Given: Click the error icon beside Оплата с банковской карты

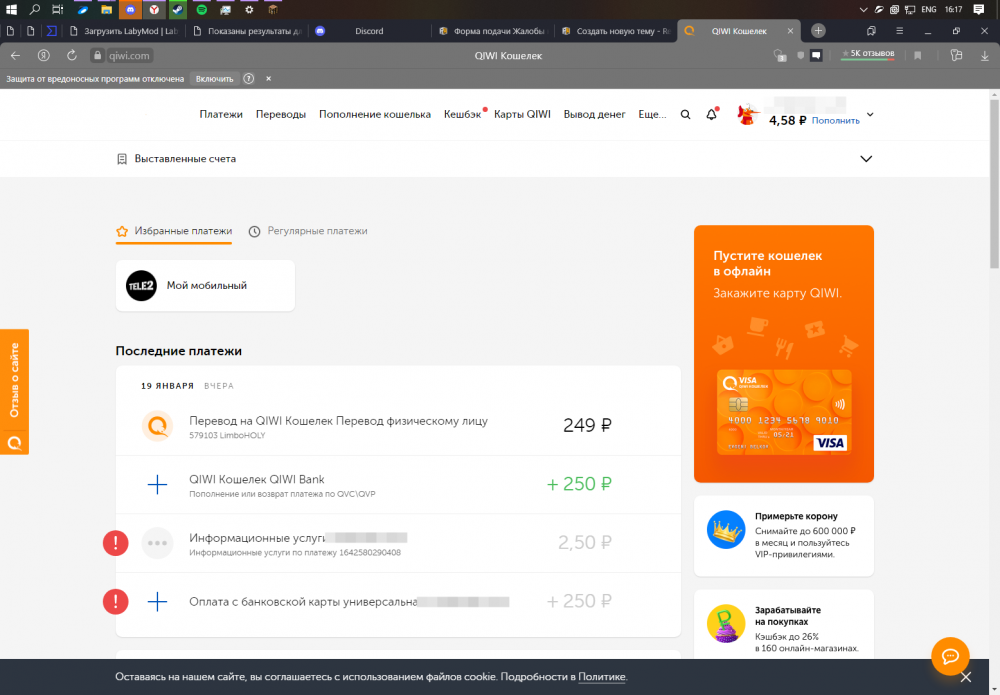Looking at the screenshot, I should pyautogui.click(x=115, y=601).
